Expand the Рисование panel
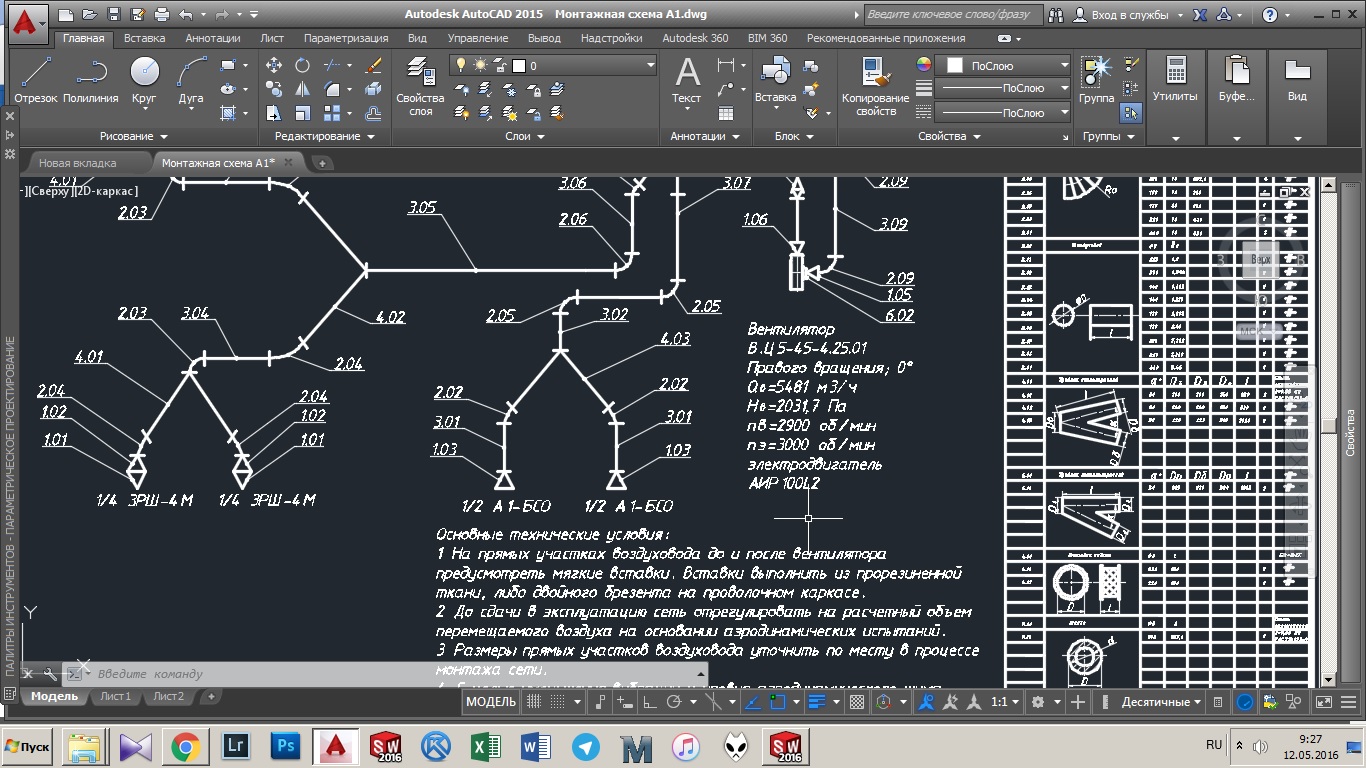Viewport: 1366px width, 768px height. pyautogui.click(x=134, y=136)
